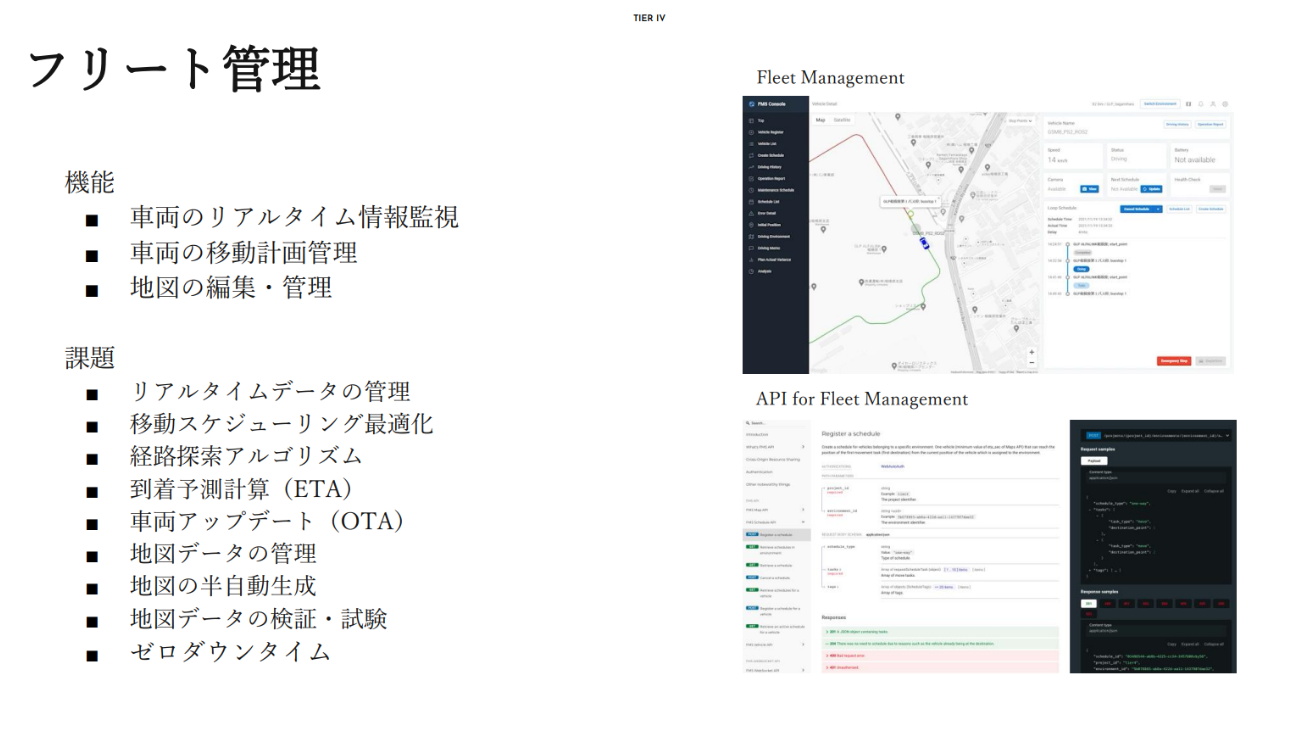Open Authentication in the docs sidebar
Image resolution: width=1300 pixels, height=731 pixels.
(759, 472)
